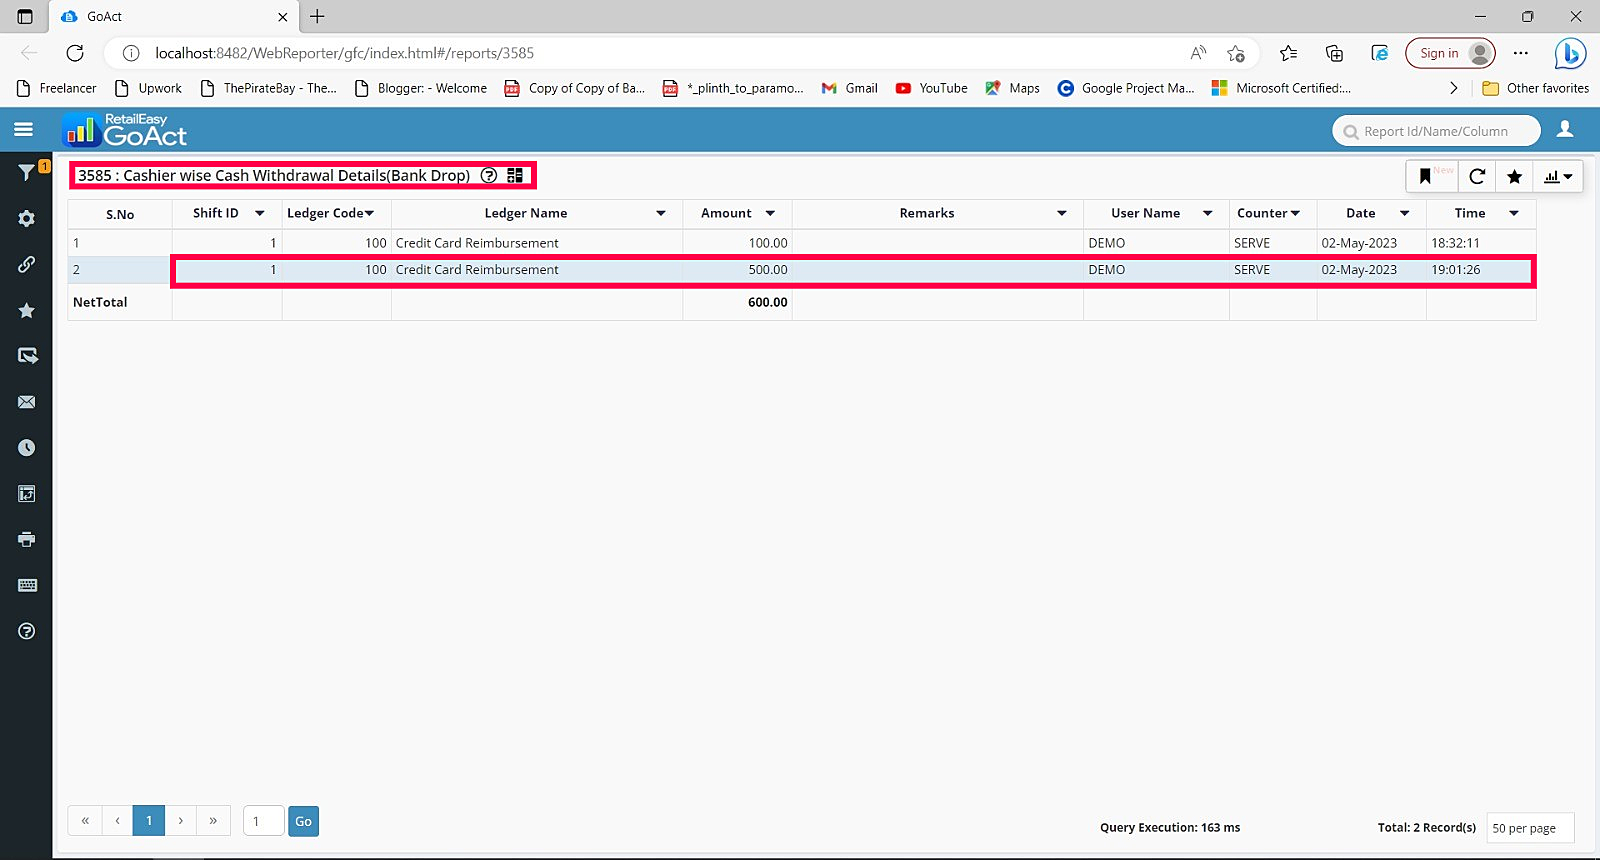Click the link icon in sidebar
Image resolution: width=1600 pixels, height=860 pixels.
(x=27, y=264)
